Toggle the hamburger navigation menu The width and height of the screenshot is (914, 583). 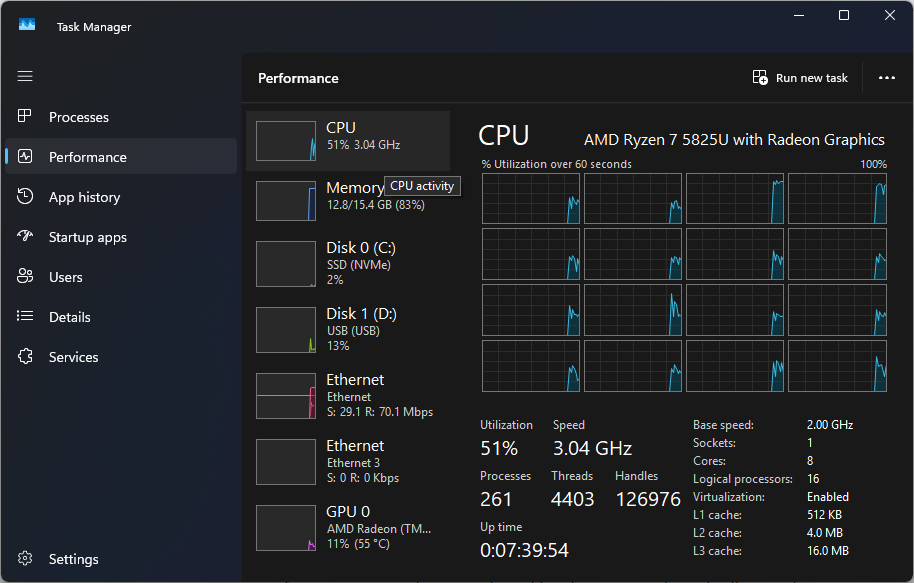pyautogui.click(x=26, y=76)
